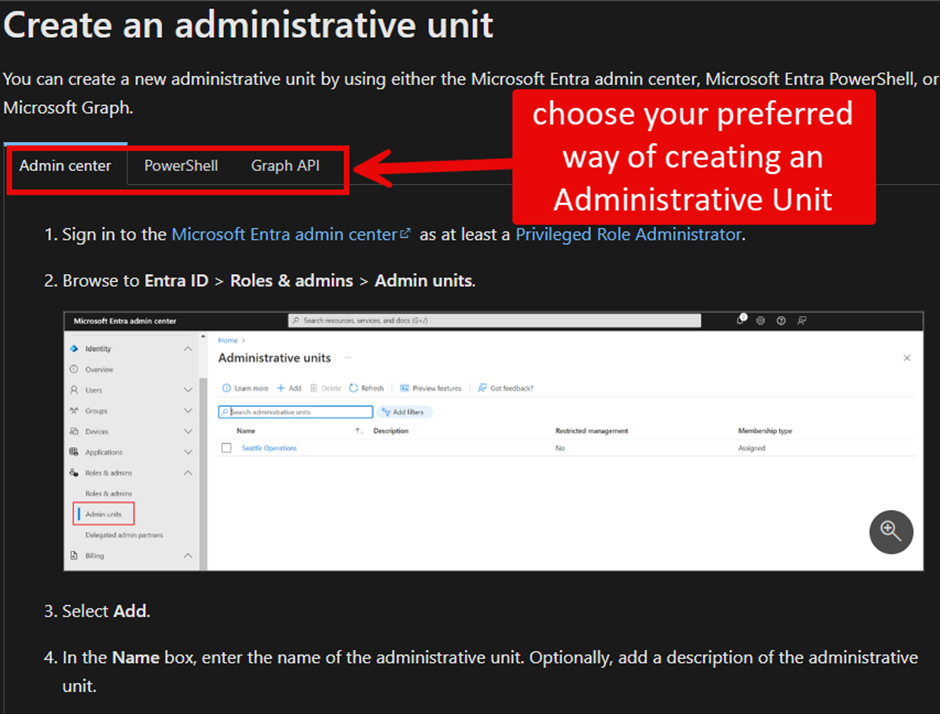This screenshot has width=940, height=714.
Task: Click the Home breadcrumb link
Action: pyautogui.click(x=228, y=340)
